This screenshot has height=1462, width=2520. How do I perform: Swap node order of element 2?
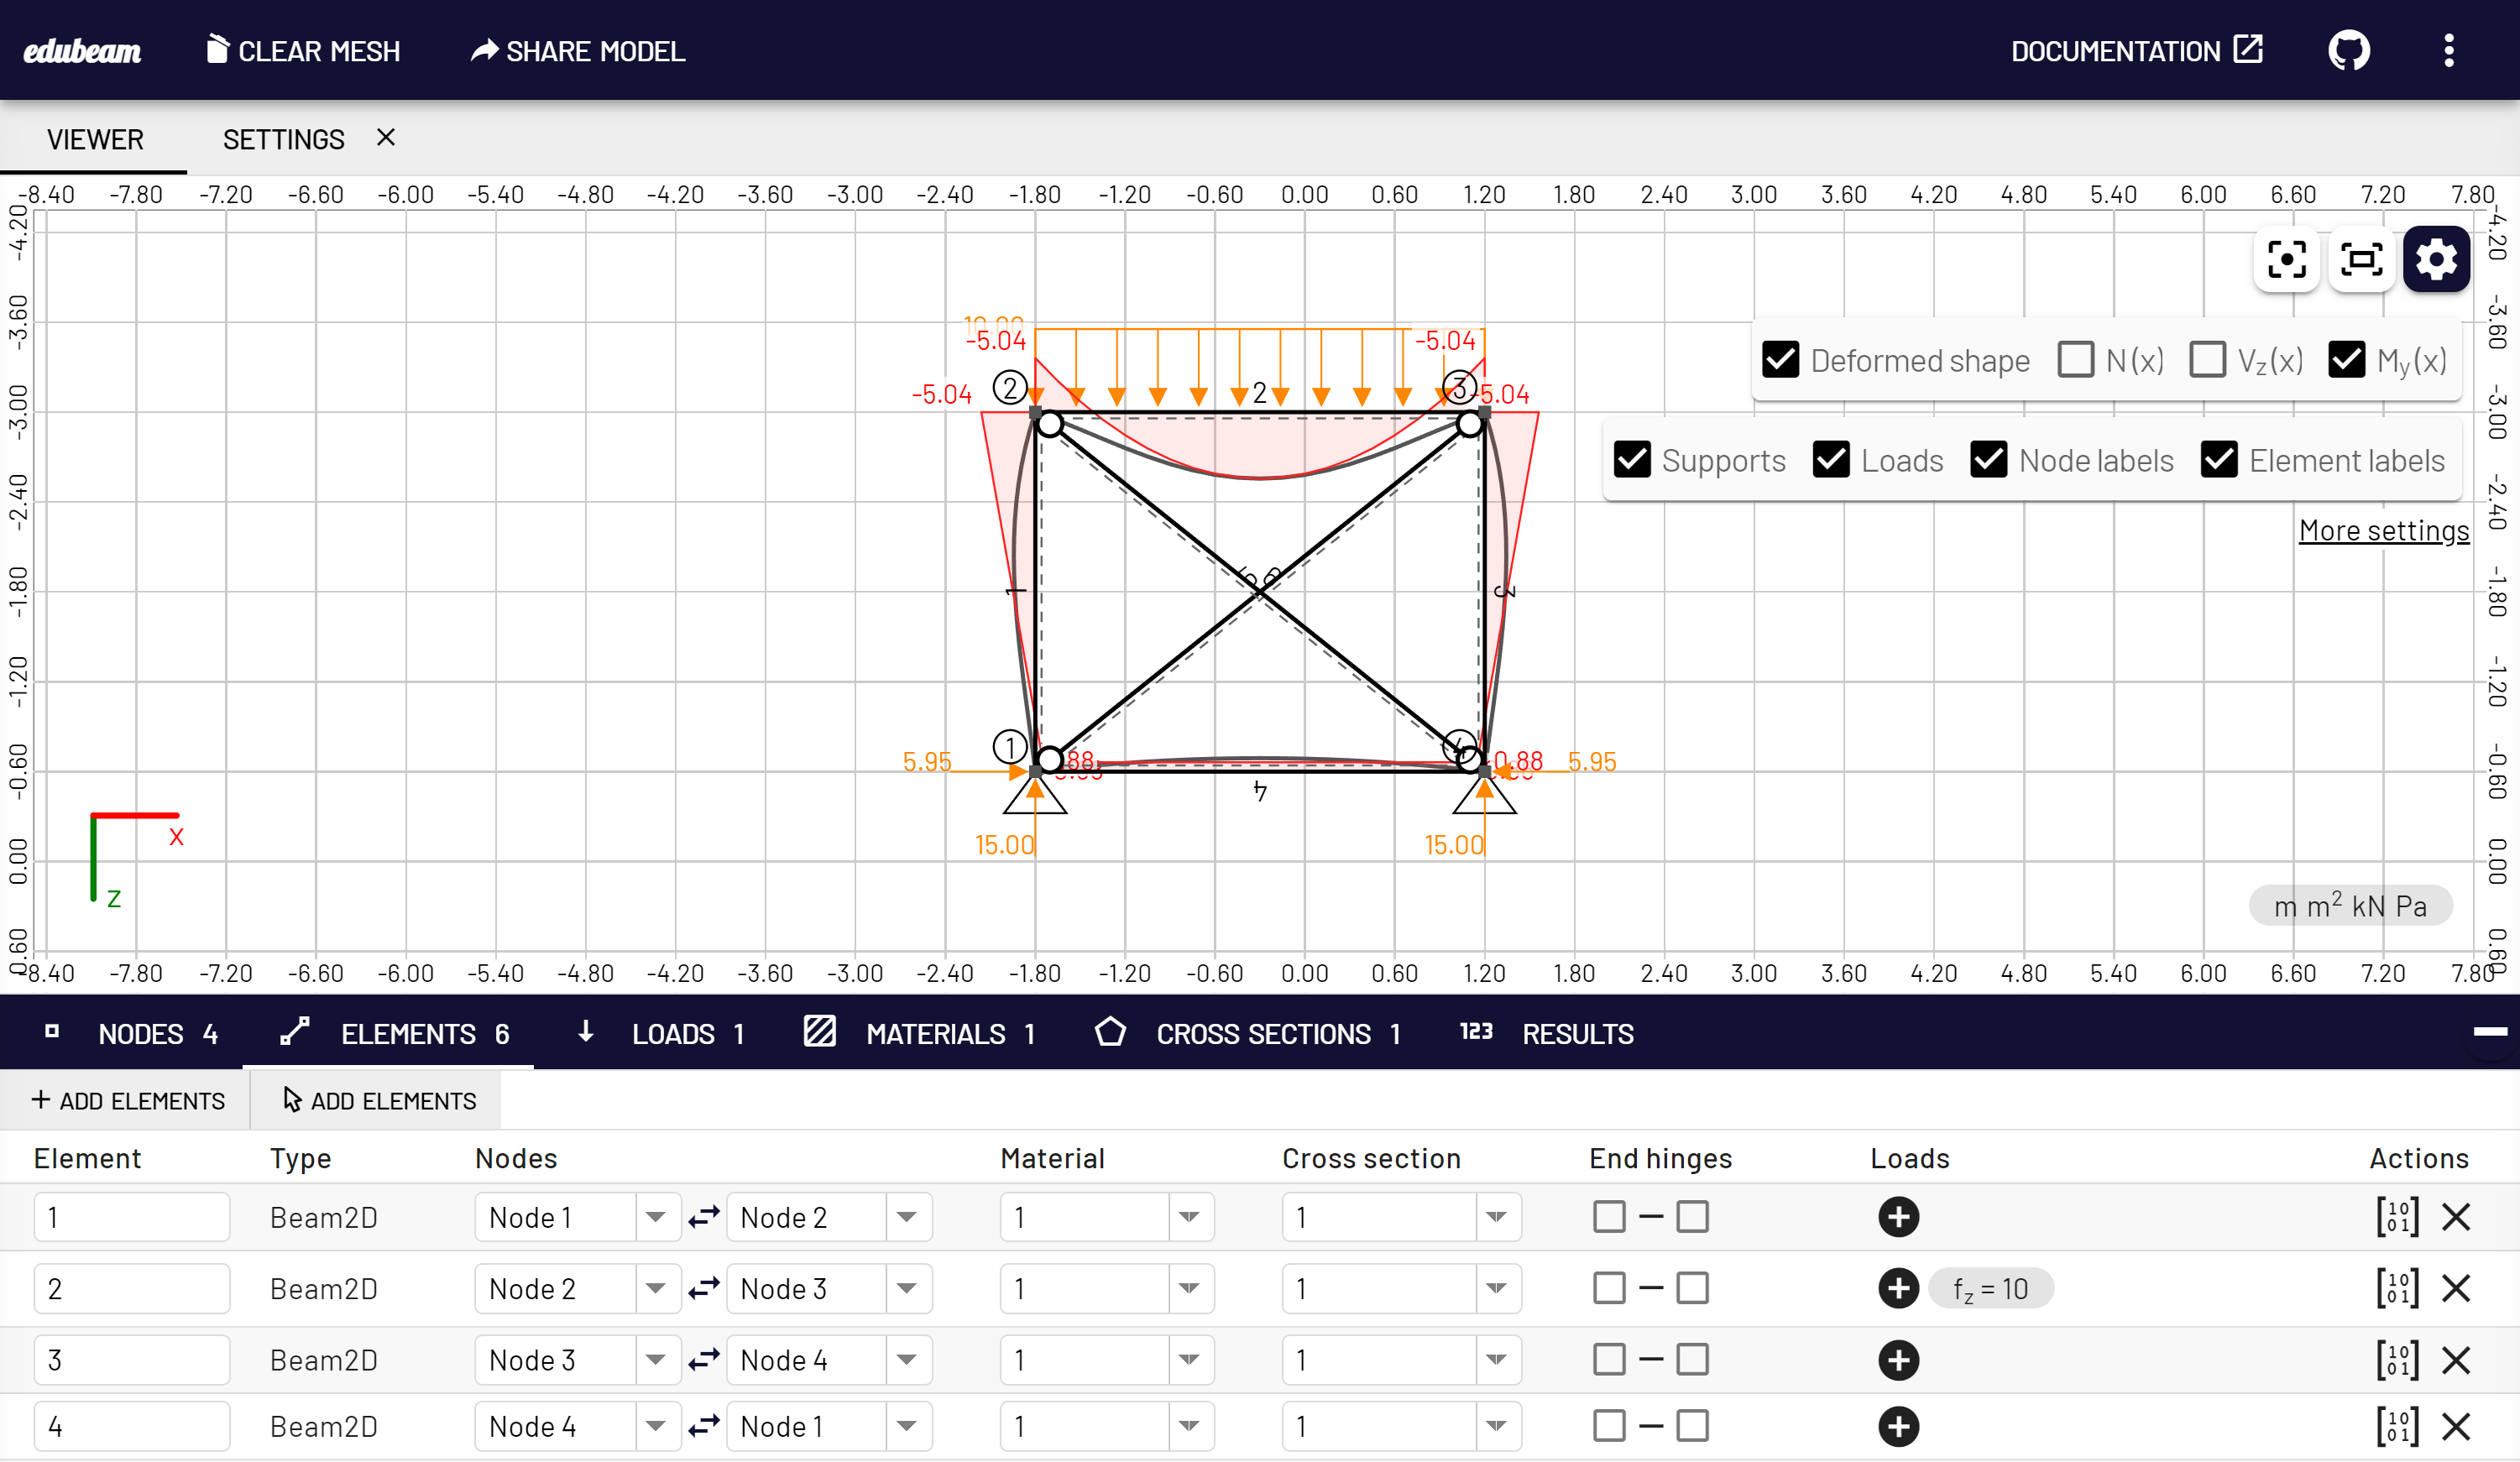coord(703,1288)
